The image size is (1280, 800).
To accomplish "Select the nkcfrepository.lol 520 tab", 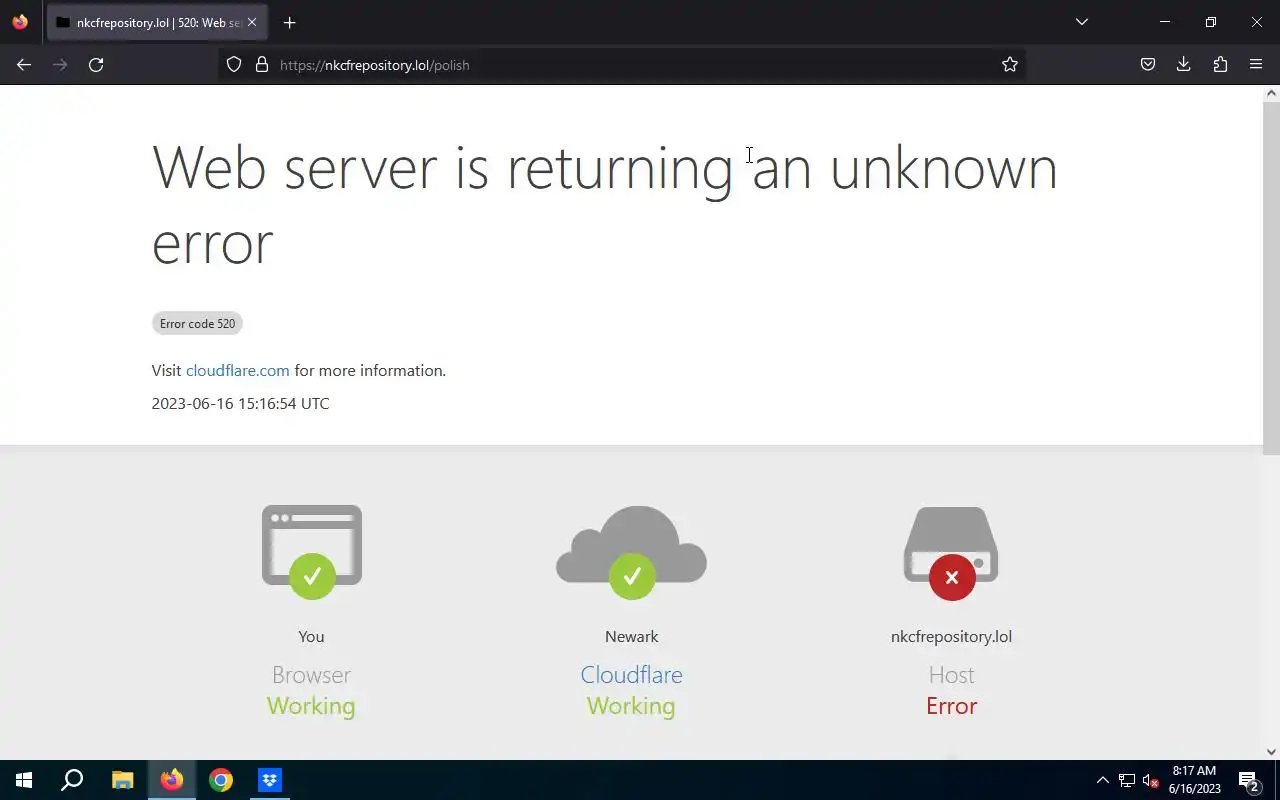I will coord(156,22).
